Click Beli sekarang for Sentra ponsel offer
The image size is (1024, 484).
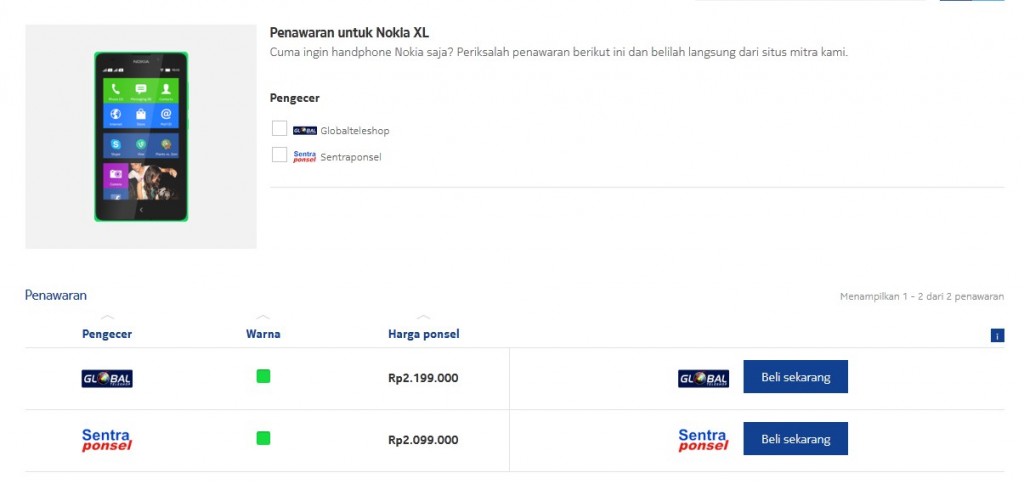coord(795,439)
